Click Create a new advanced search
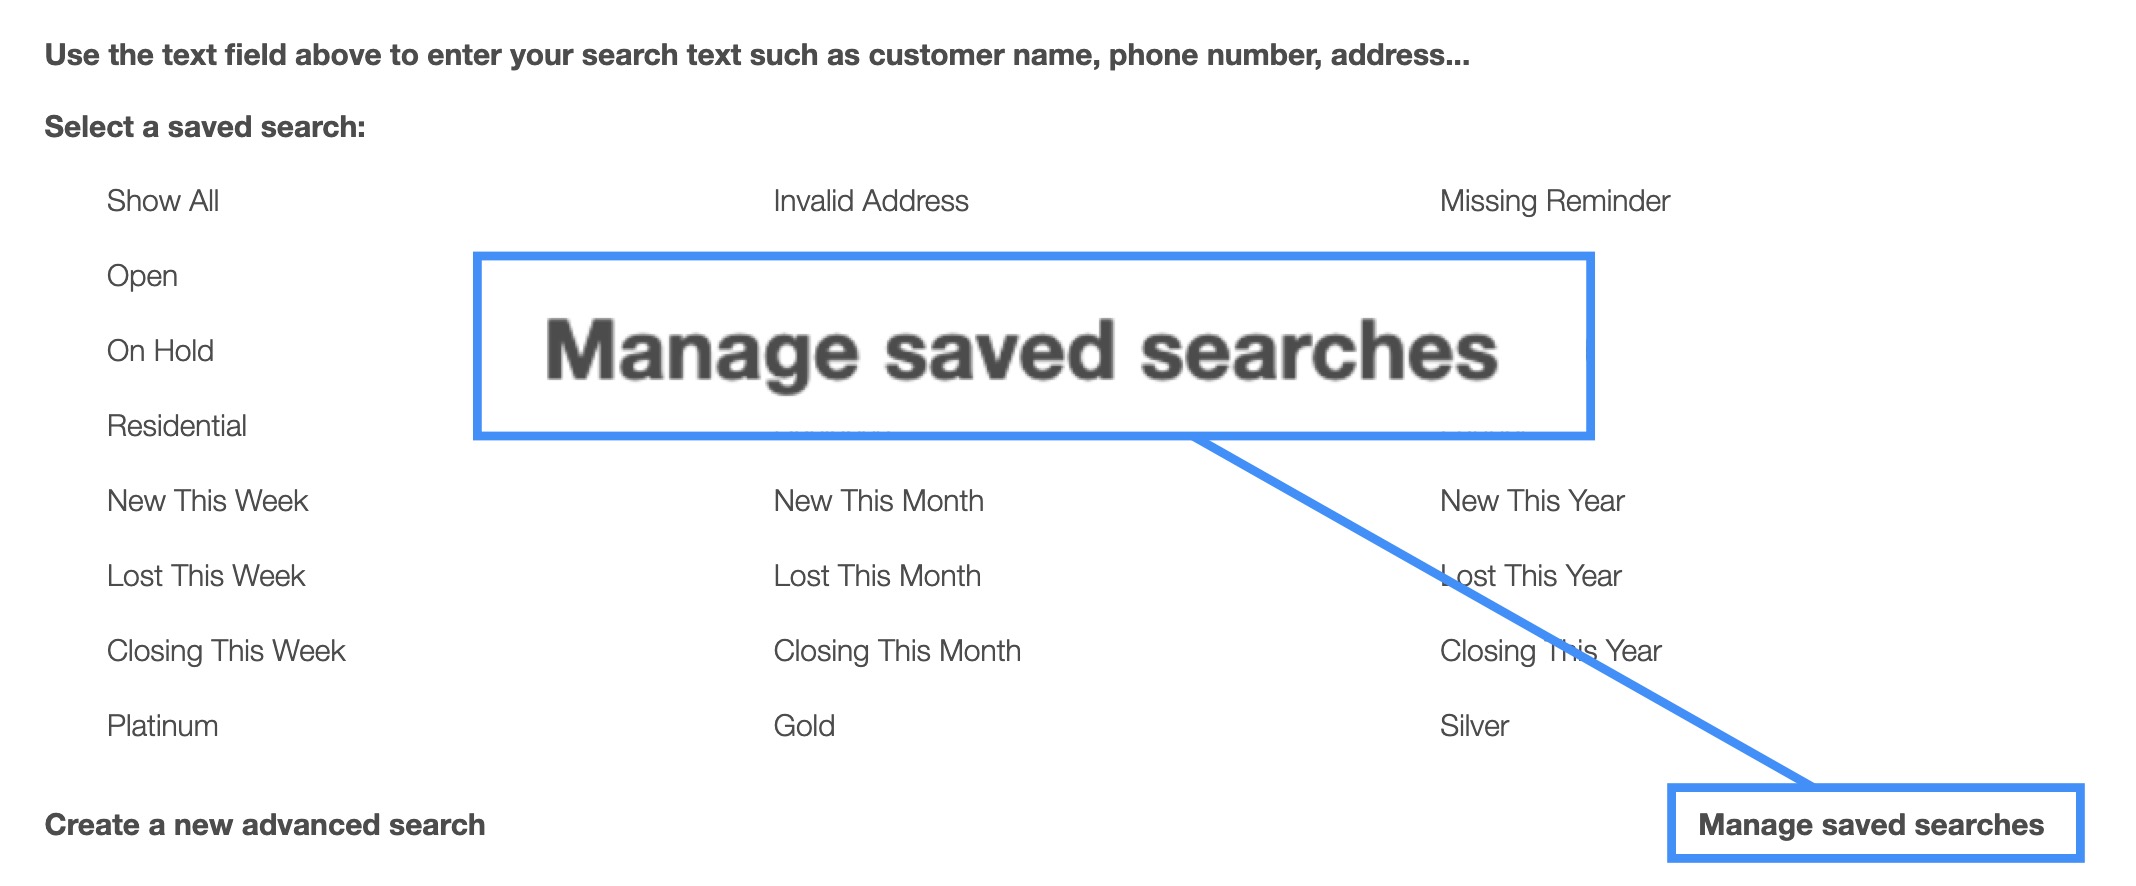Image resolution: width=2136 pixels, height=886 pixels. [264, 825]
